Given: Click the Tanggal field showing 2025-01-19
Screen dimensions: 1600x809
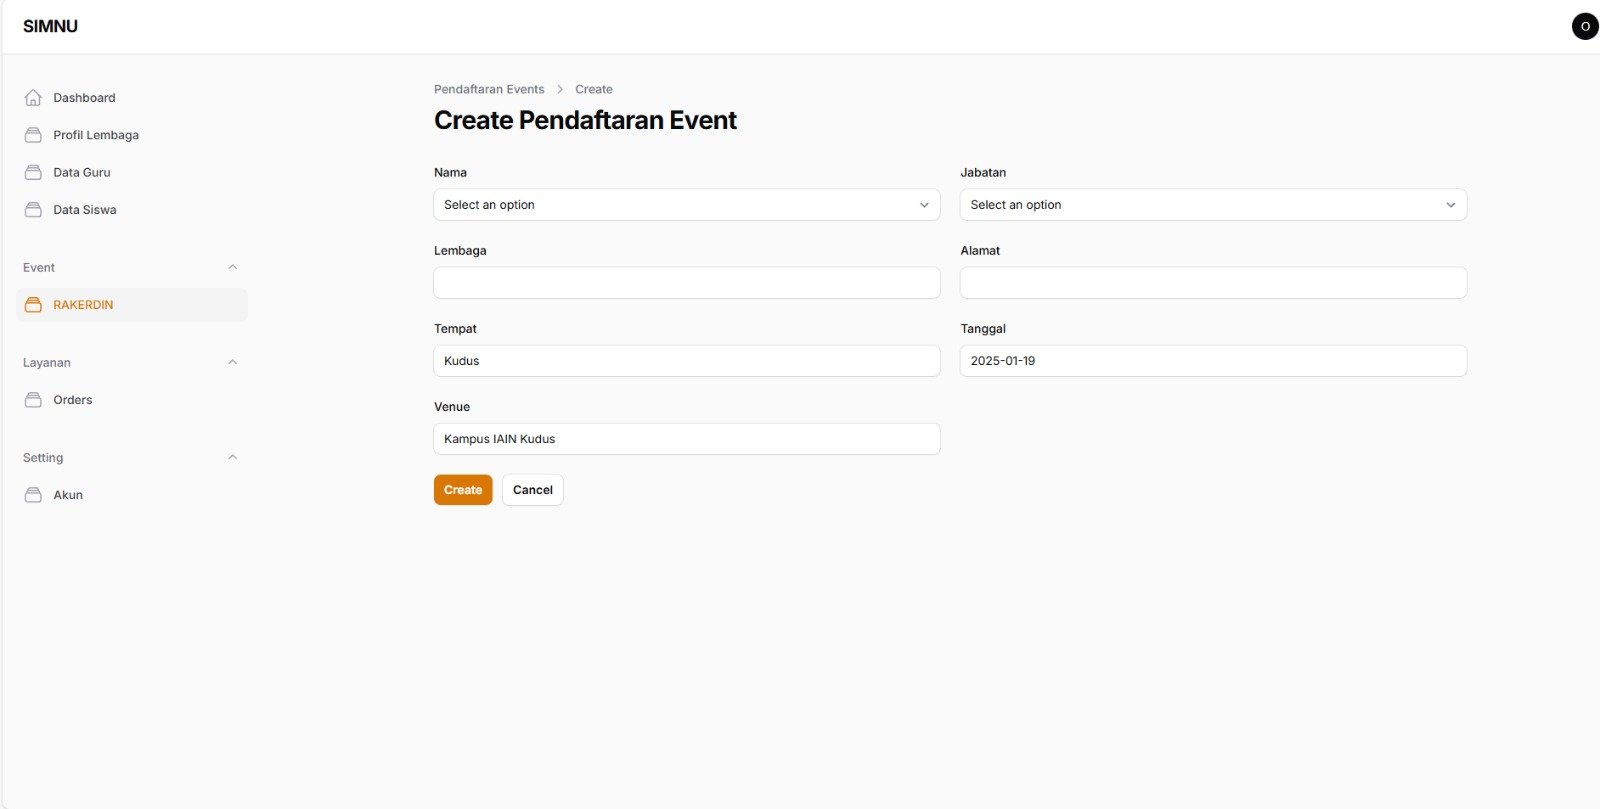Looking at the screenshot, I should pyautogui.click(x=1213, y=361).
